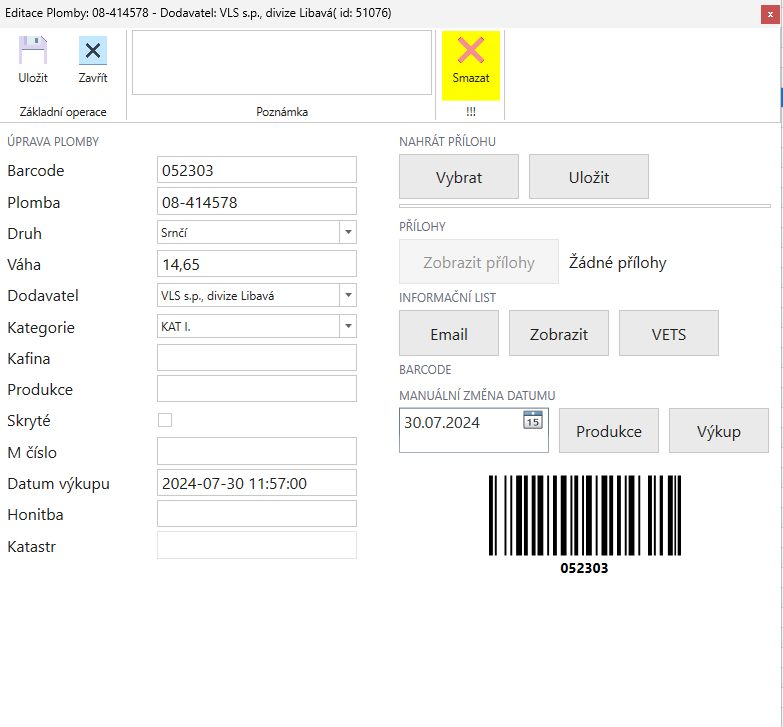Click Uložit under Nahrát přílohu
Image resolution: width=783 pixels, height=727 pixels.
(589, 177)
